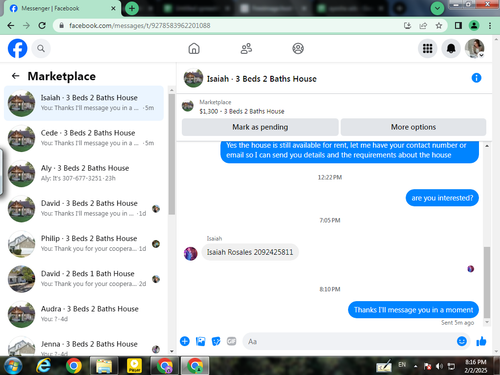Click Isaiah's avatar next to his message
The width and height of the screenshot is (500, 375).
click(191, 253)
